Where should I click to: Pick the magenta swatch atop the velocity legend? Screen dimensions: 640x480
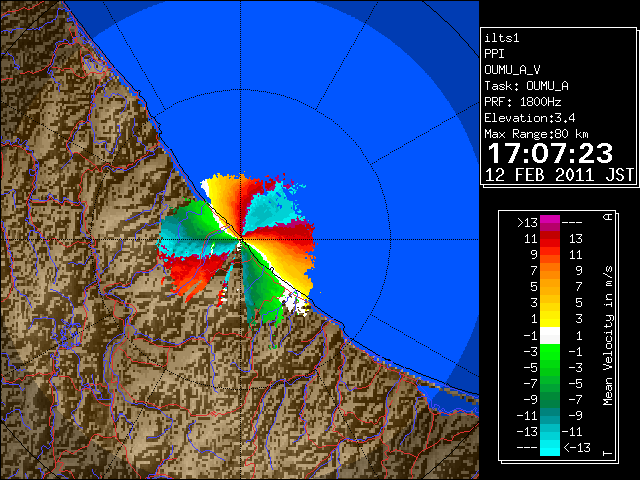[x=550, y=220]
